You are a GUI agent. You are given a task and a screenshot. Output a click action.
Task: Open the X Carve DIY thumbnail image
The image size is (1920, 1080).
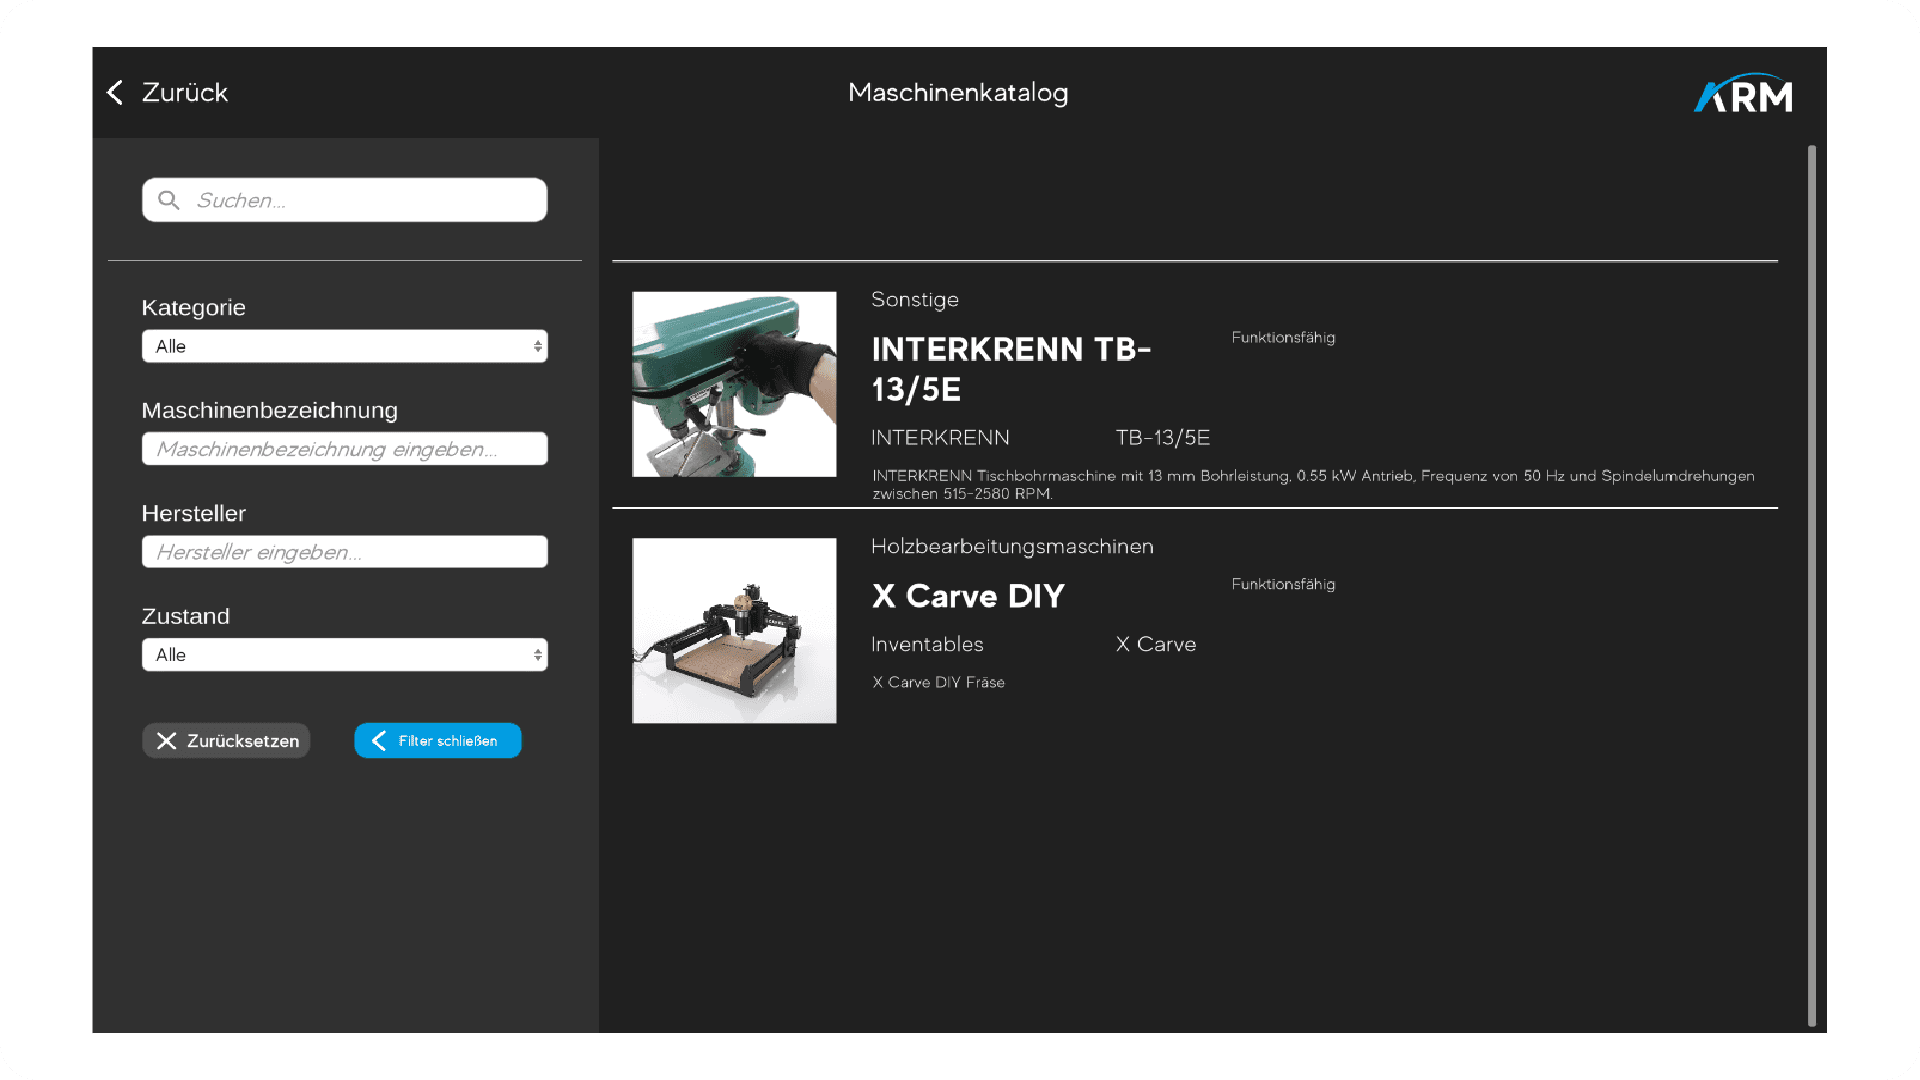(x=734, y=631)
